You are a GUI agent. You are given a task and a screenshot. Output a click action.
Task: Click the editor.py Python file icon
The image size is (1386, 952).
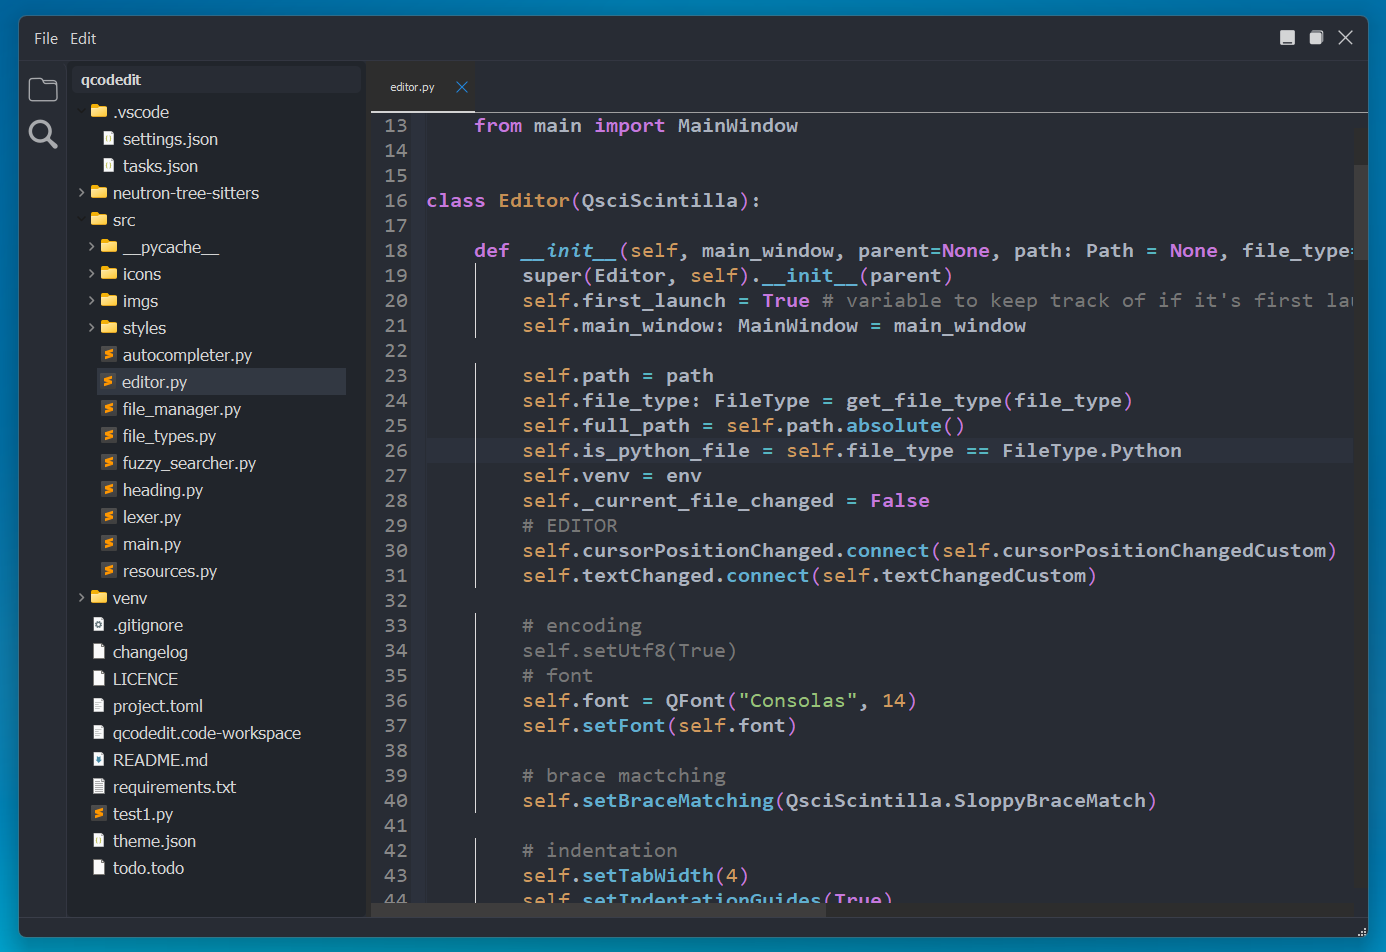(x=109, y=381)
